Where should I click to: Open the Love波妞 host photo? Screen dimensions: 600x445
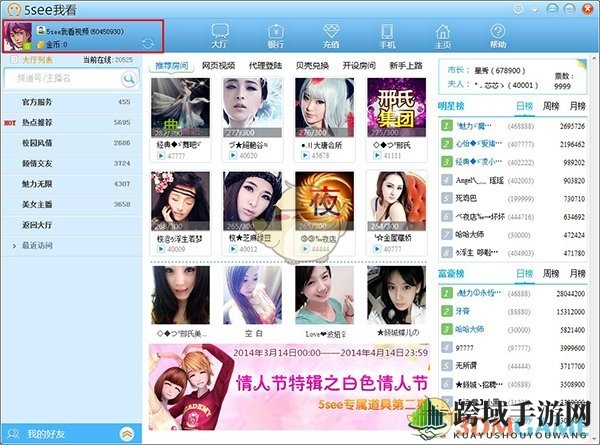click(x=324, y=295)
